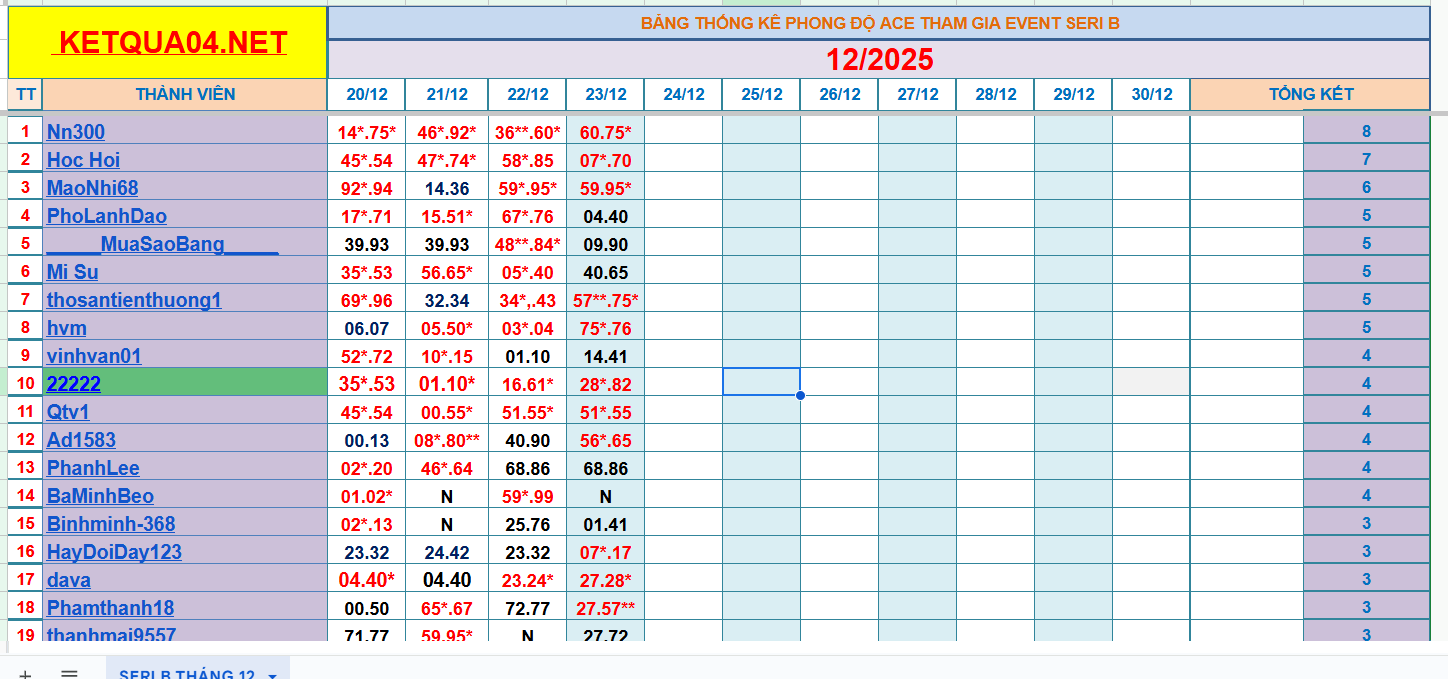Open the KETQUA04.NET link
The image size is (1448, 679).
coord(172,43)
